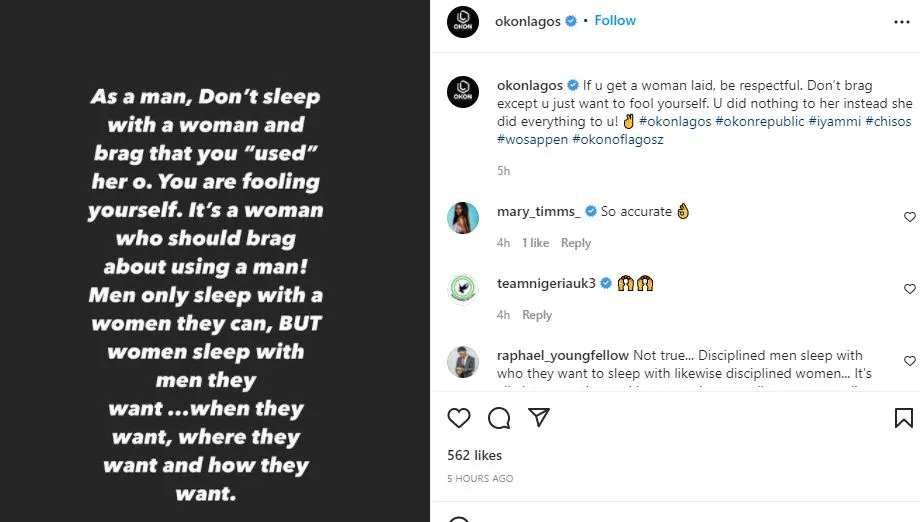Like the post with the heart icon
The width and height of the screenshot is (920, 522).
tap(459, 418)
